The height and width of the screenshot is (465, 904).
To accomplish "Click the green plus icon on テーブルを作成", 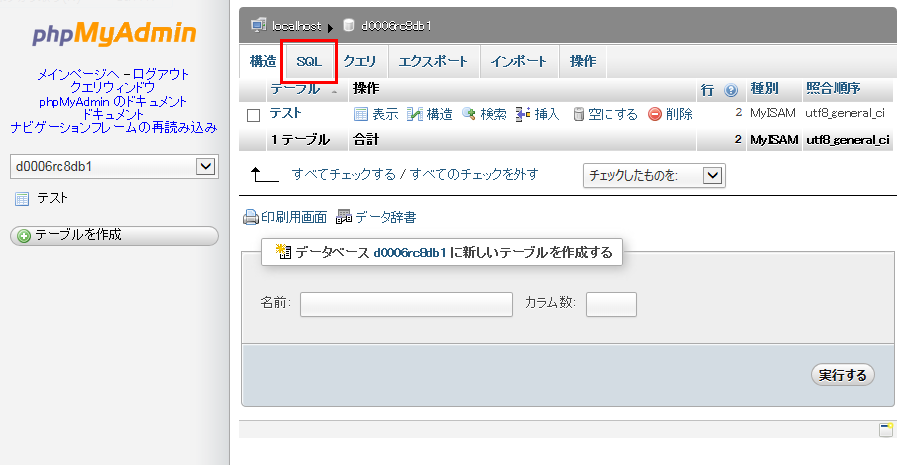I will [24, 236].
